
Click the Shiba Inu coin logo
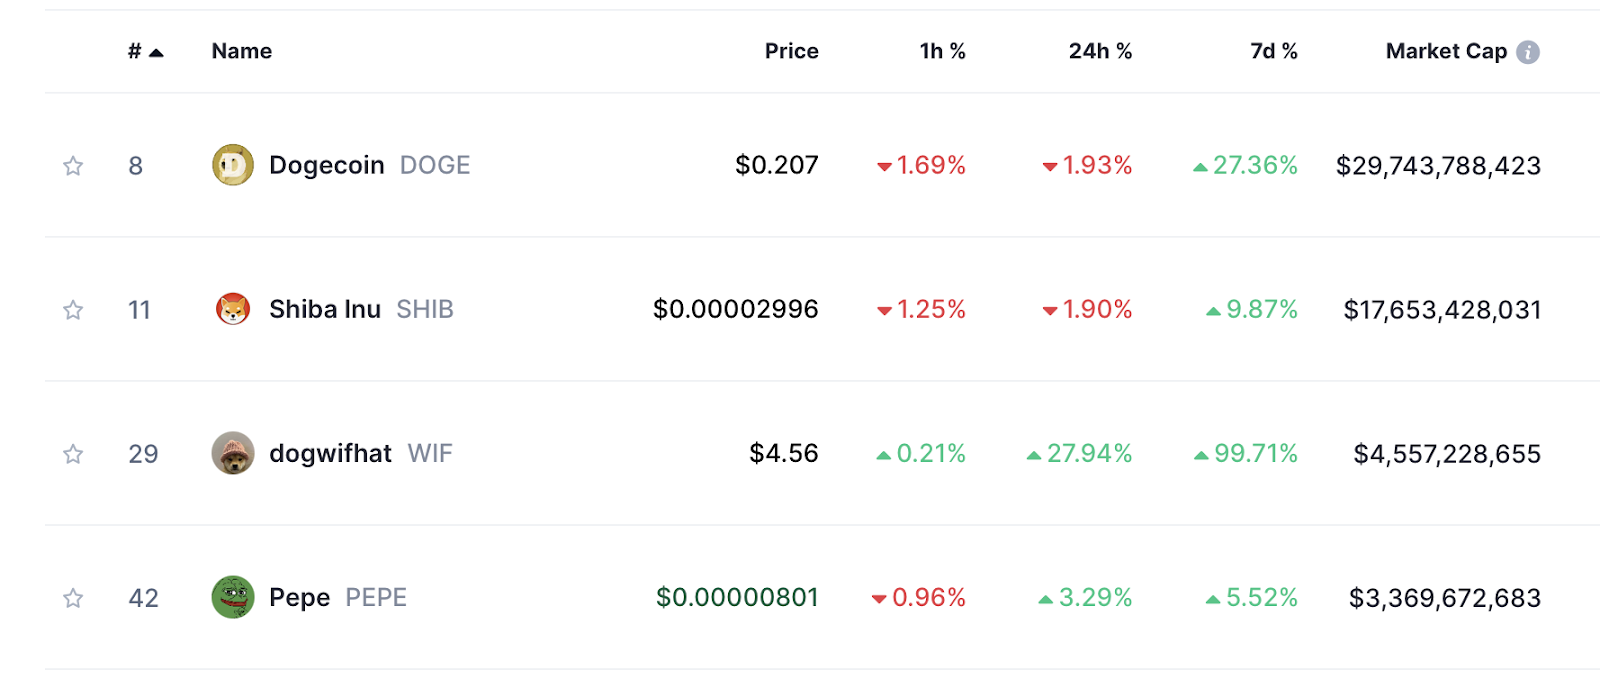pos(233,309)
